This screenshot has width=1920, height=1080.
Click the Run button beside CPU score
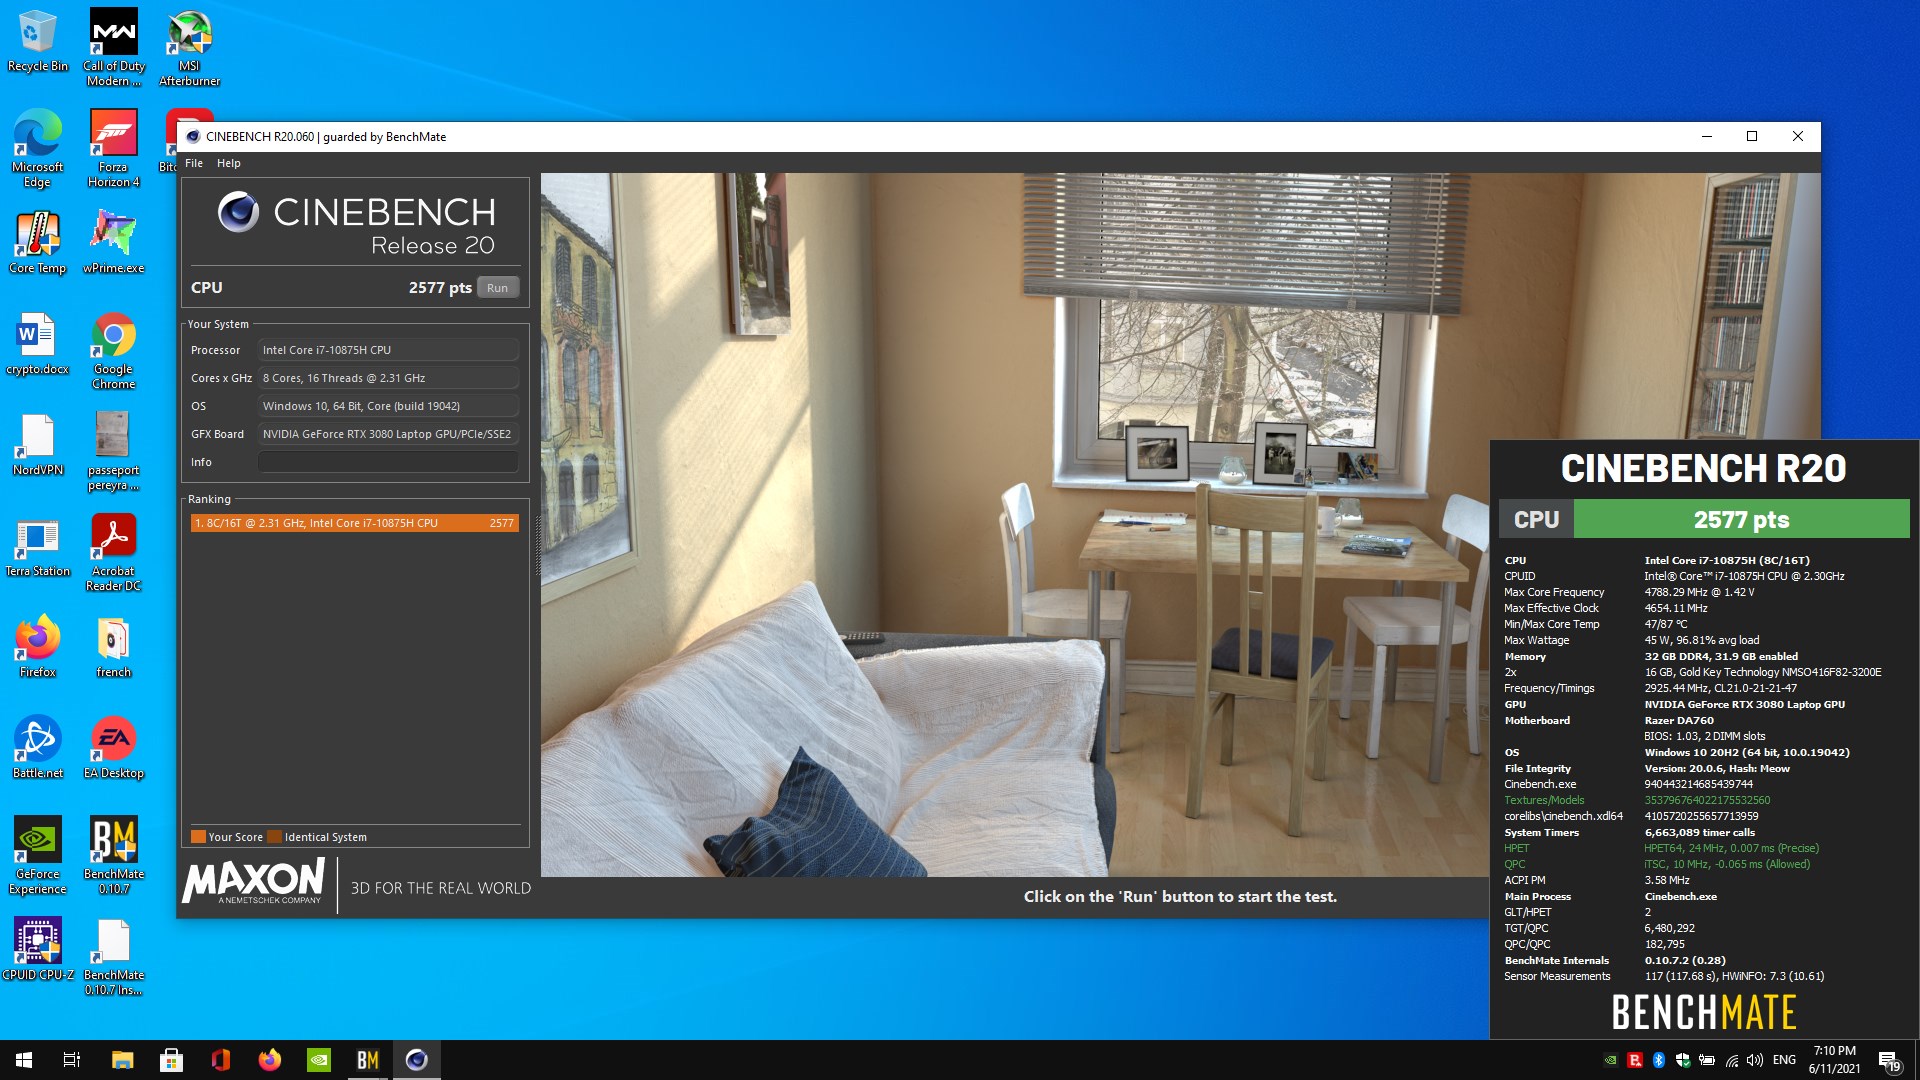(x=497, y=288)
